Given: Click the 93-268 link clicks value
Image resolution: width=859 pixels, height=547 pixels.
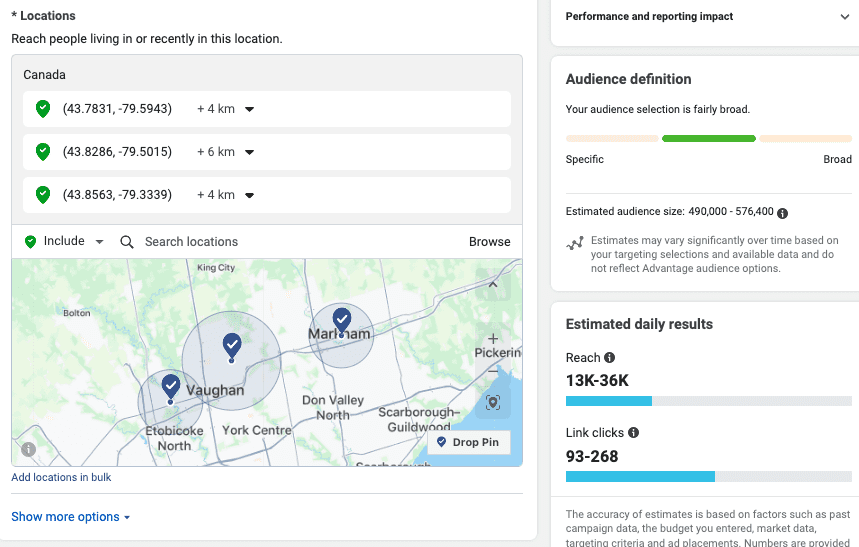Looking at the screenshot, I should (592, 456).
